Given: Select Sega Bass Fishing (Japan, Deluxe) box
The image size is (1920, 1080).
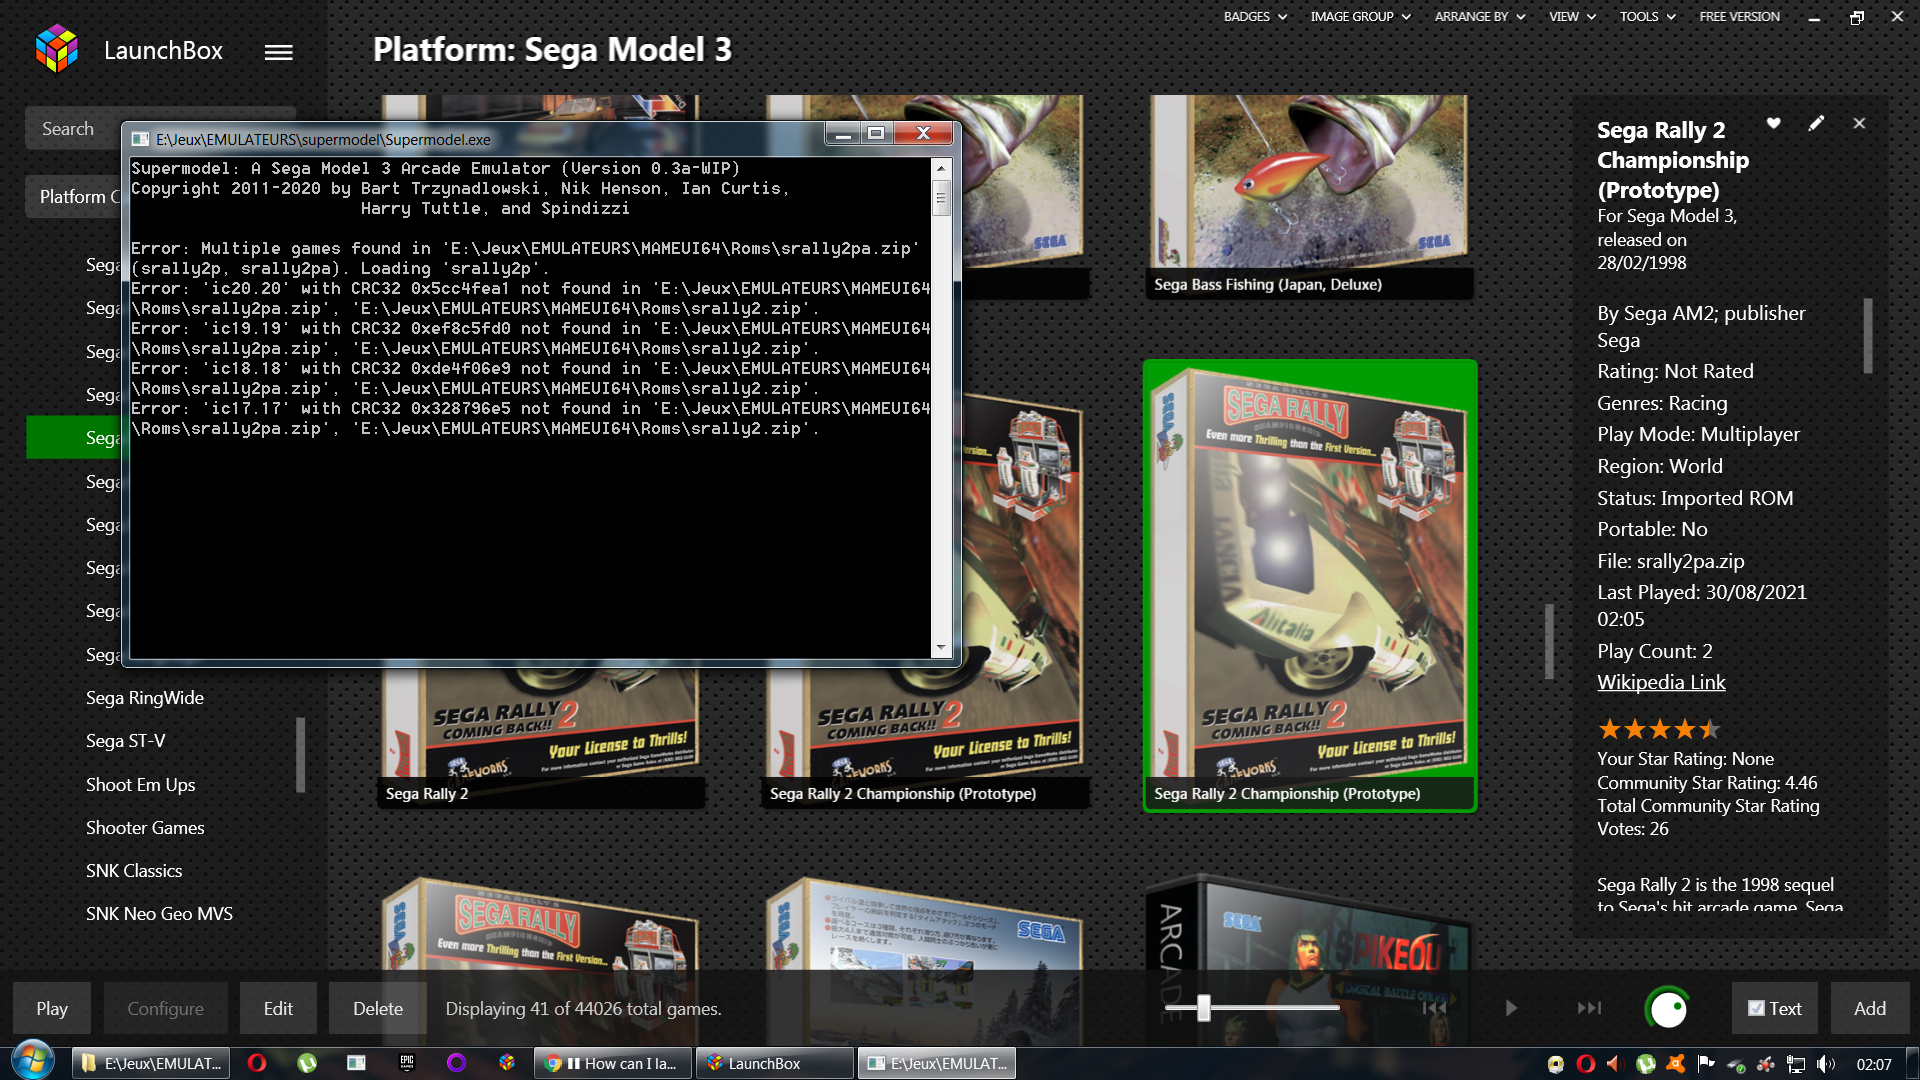Looking at the screenshot, I should pos(1309,196).
